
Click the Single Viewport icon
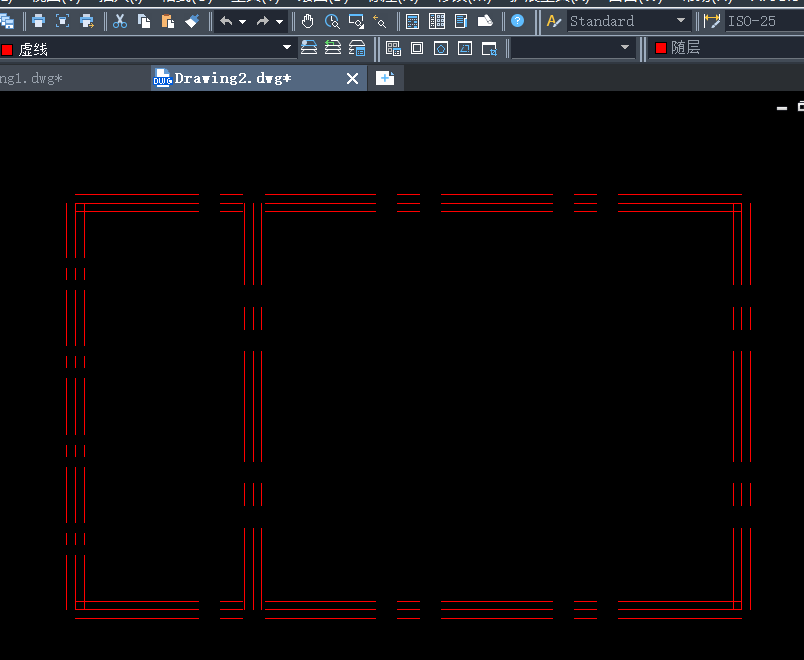pos(417,48)
